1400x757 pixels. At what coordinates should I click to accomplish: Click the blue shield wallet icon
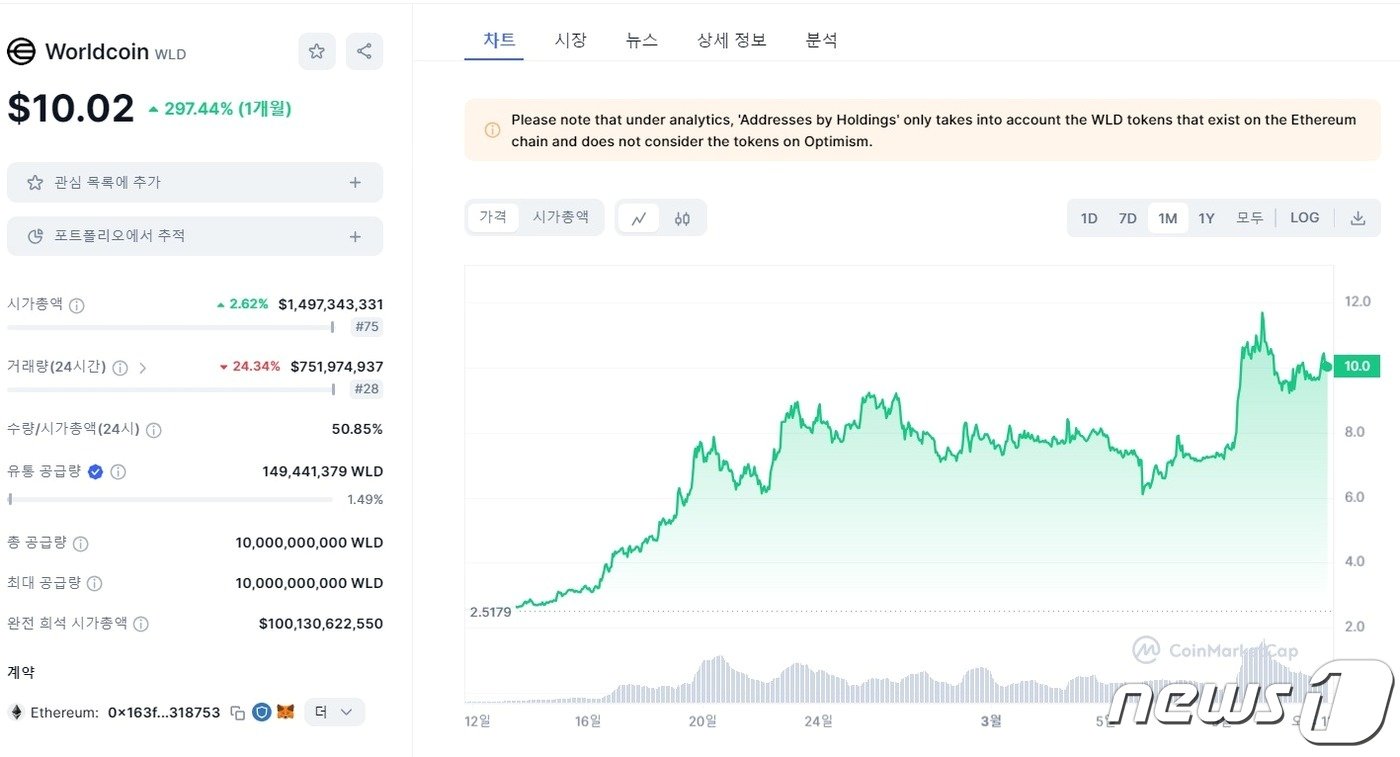[262, 712]
